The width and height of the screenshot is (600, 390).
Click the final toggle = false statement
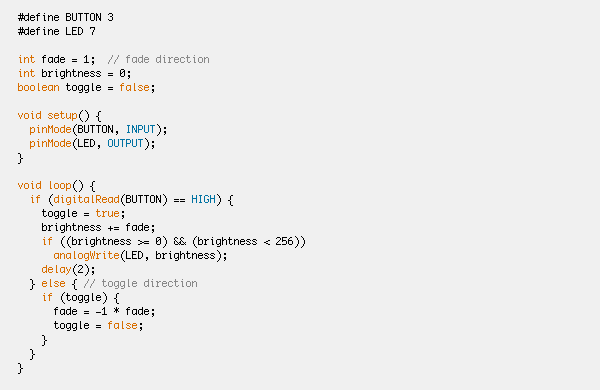pyautogui.click(x=98, y=325)
